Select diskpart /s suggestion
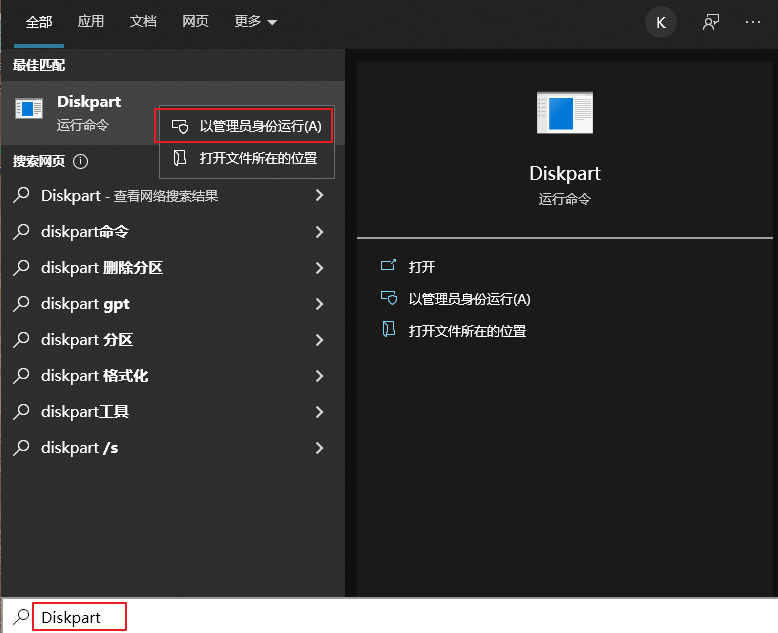Image resolution: width=778 pixels, height=633 pixels. pyautogui.click(x=172, y=448)
